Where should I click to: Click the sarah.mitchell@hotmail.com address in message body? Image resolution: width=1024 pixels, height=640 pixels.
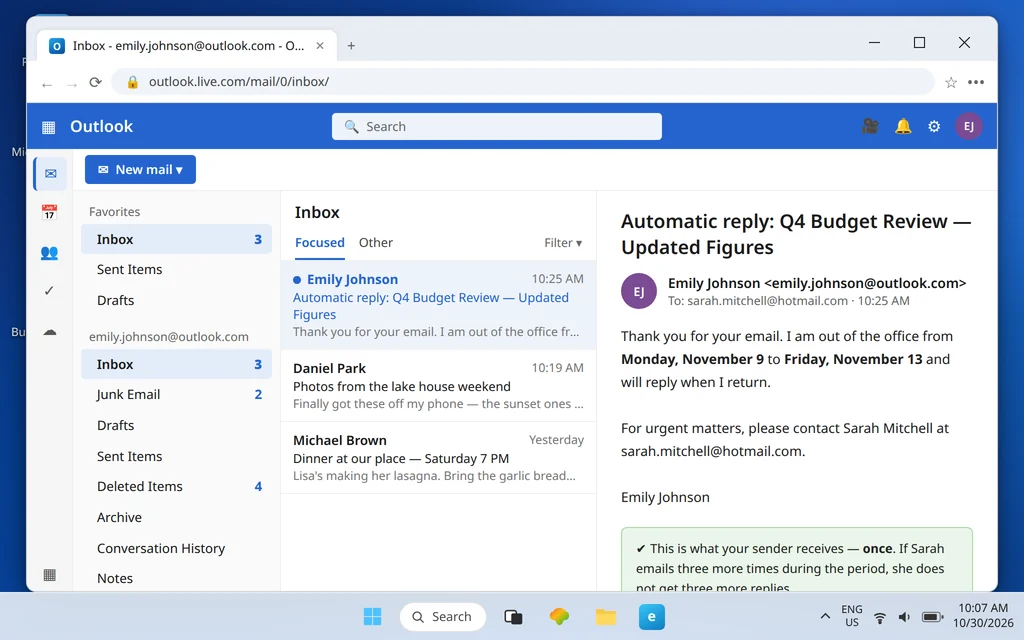(711, 451)
